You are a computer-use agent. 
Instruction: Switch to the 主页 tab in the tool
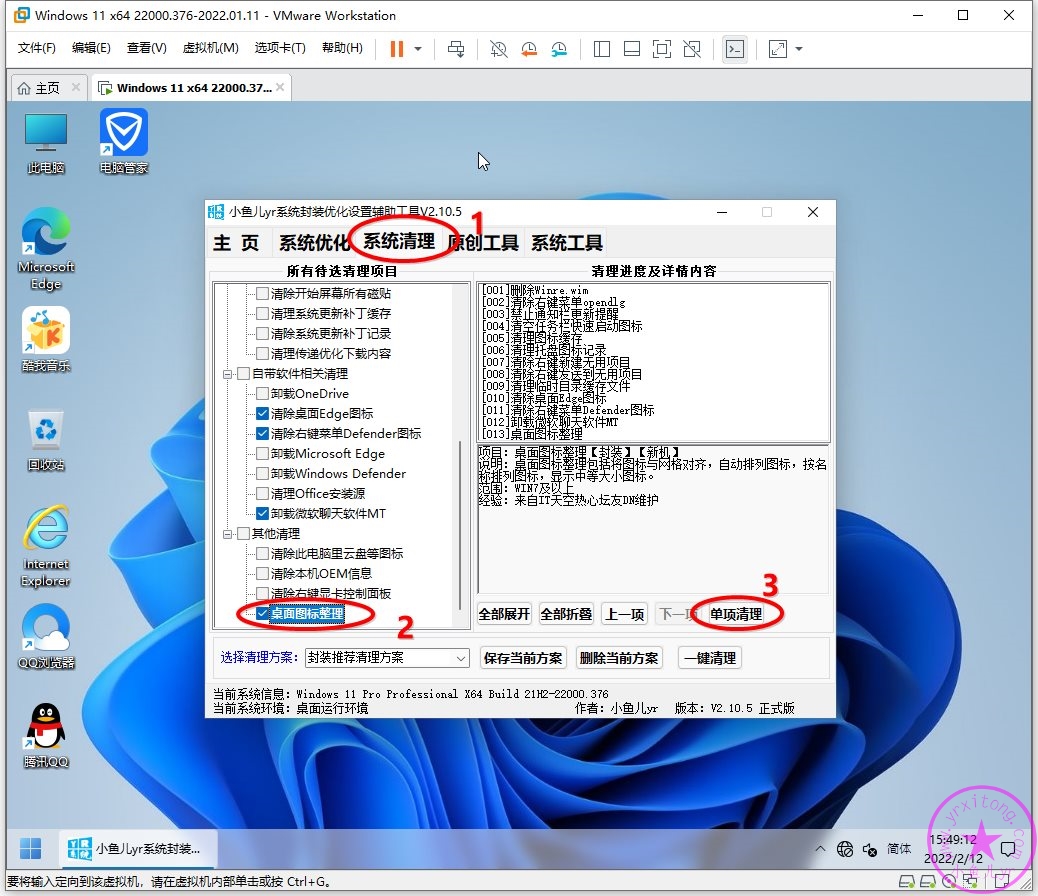click(x=236, y=243)
